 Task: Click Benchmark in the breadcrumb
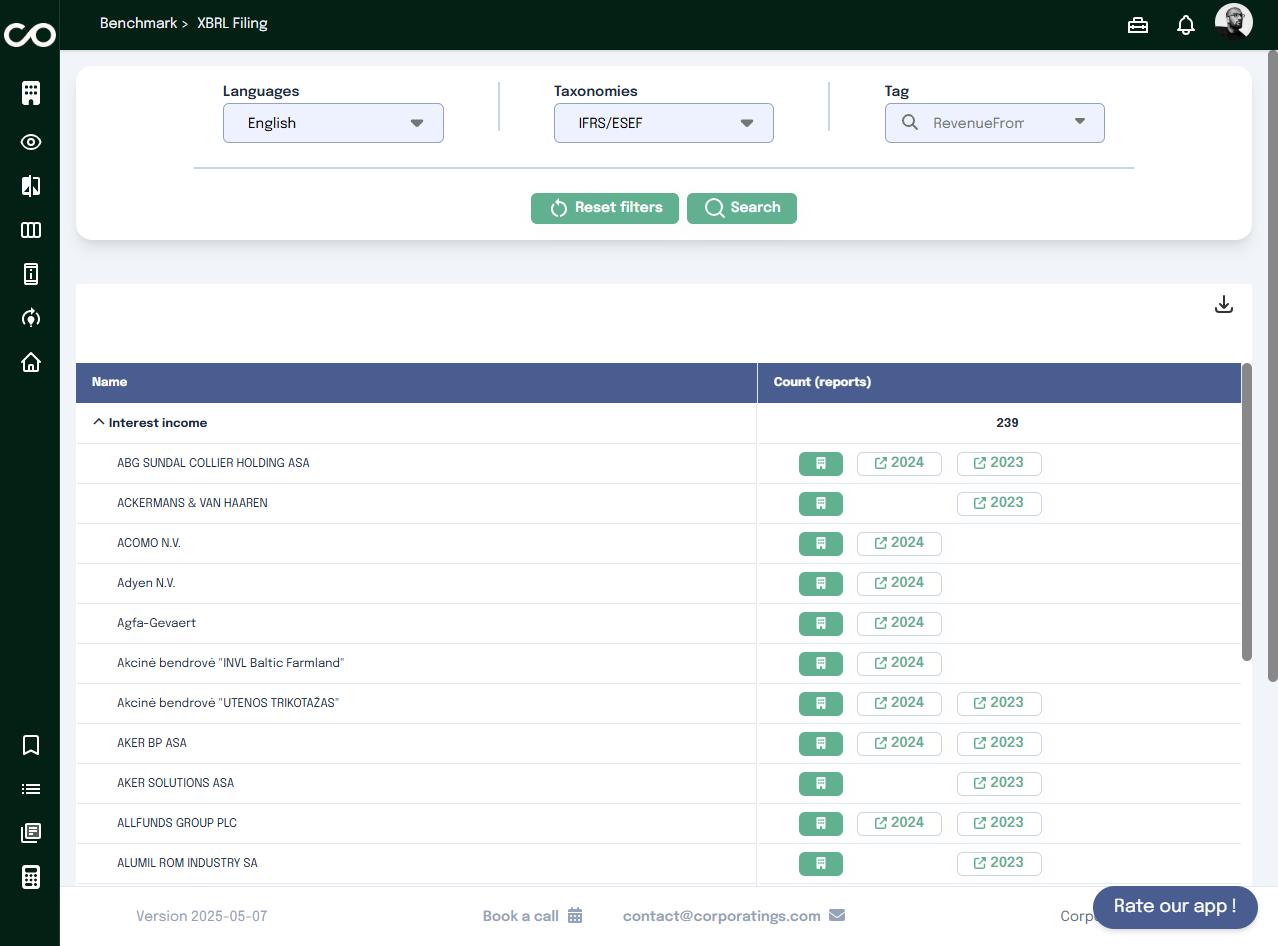[138, 23]
